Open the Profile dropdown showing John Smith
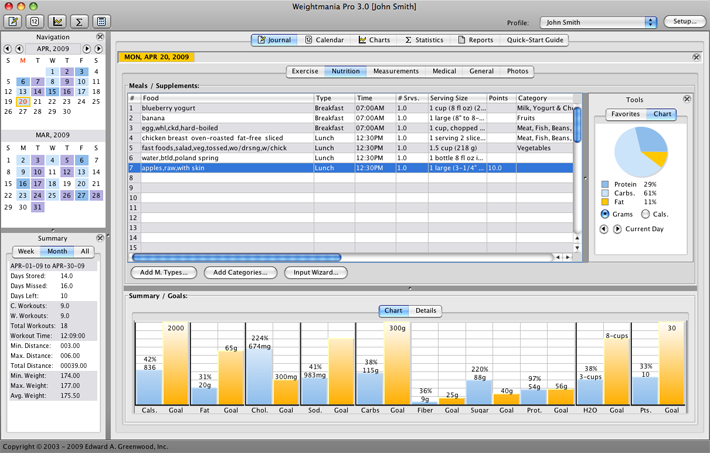Viewport: 710px width, 453px height. click(598, 22)
